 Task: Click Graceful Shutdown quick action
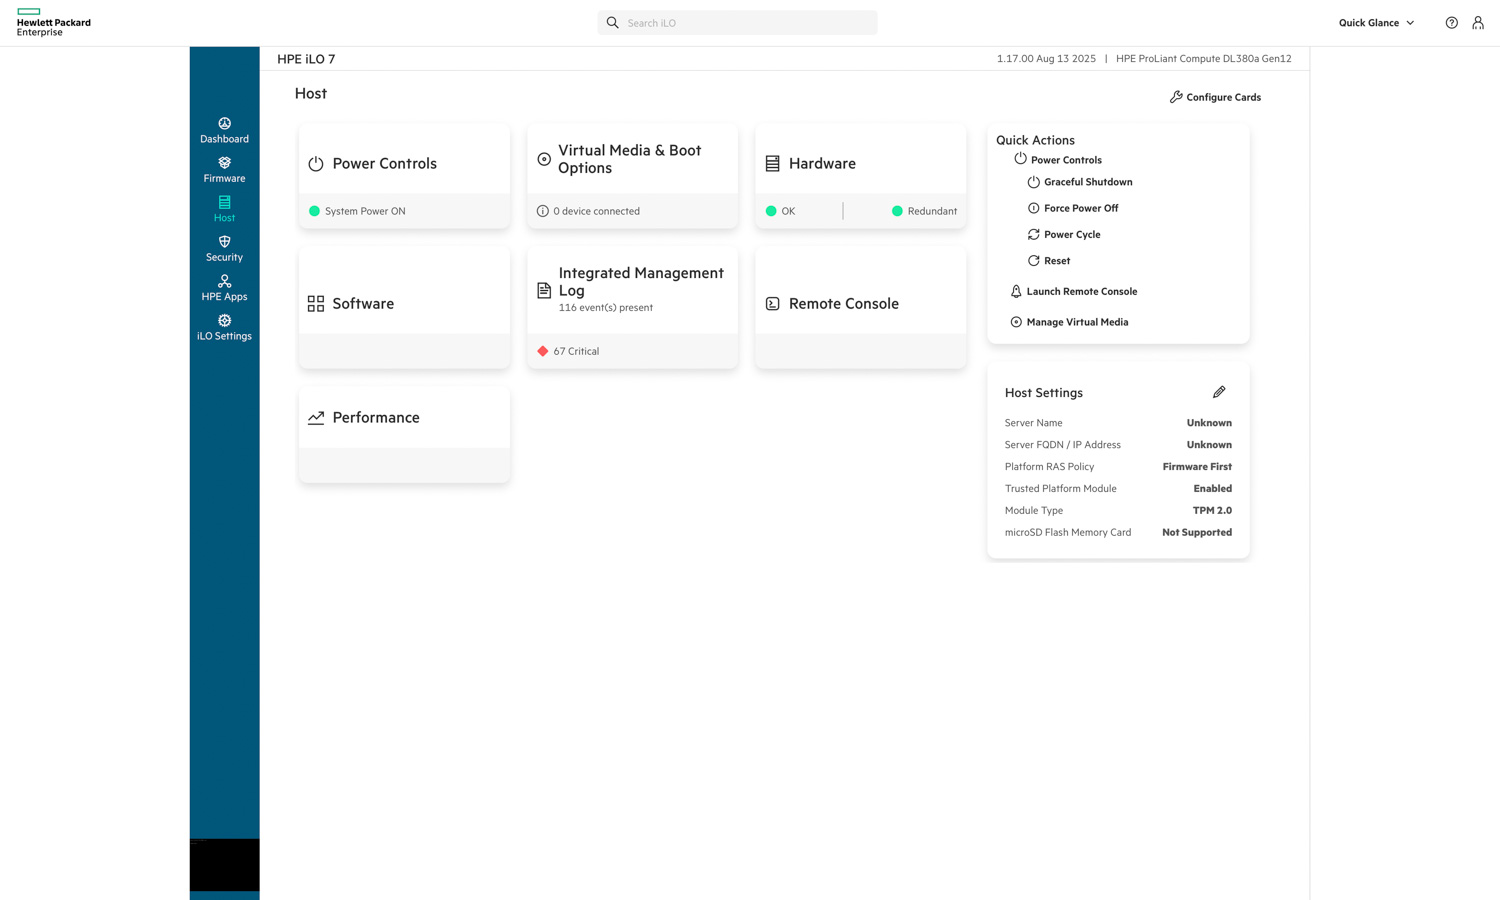coord(1087,182)
